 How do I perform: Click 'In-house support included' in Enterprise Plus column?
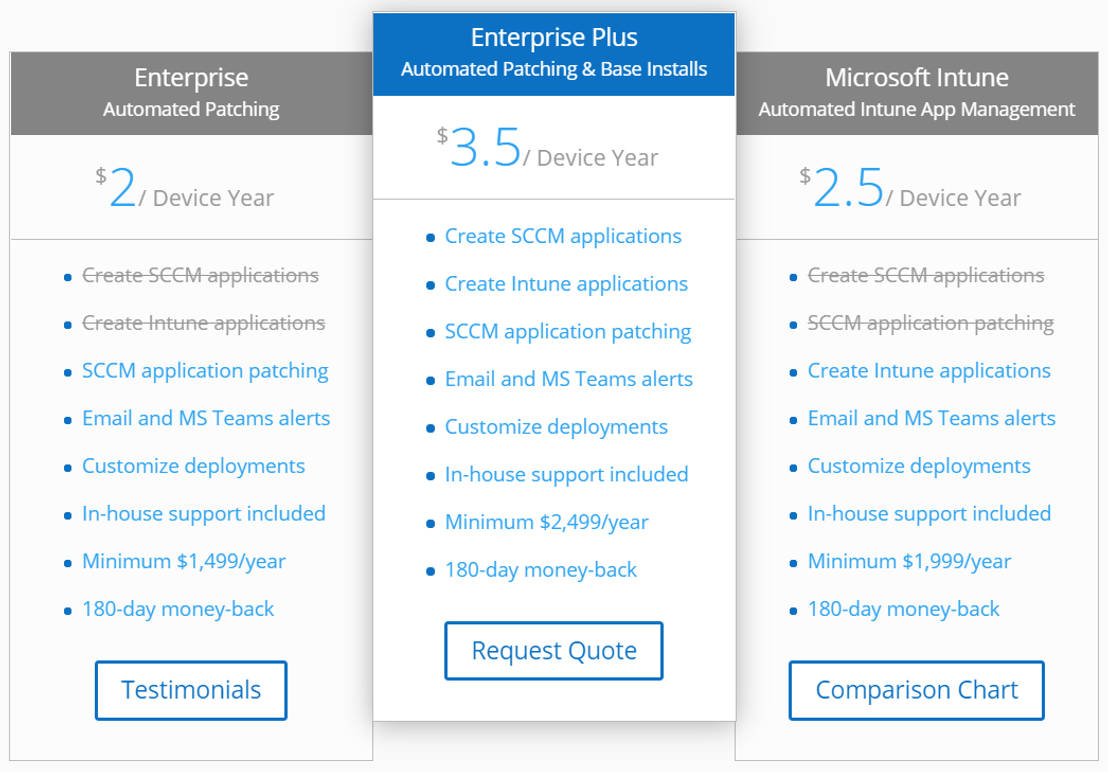566,474
